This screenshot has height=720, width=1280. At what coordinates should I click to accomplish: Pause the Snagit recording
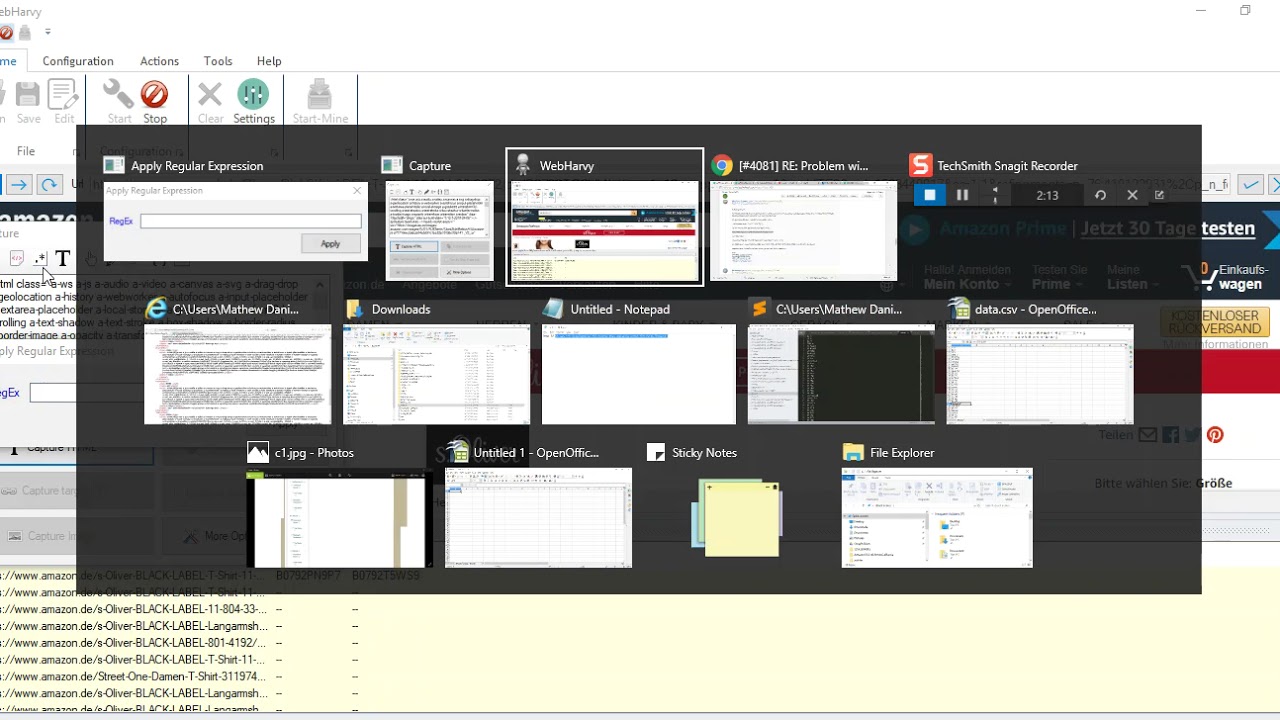click(x=962, y=195)
